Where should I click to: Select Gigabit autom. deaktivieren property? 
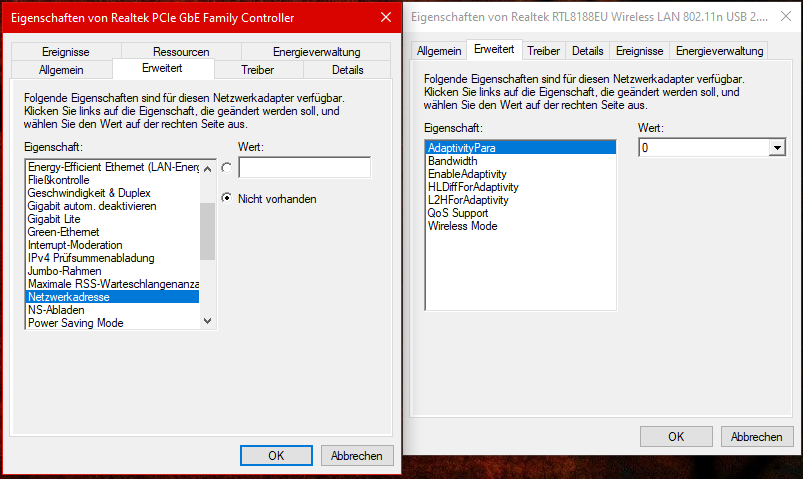tap(113, 206)
